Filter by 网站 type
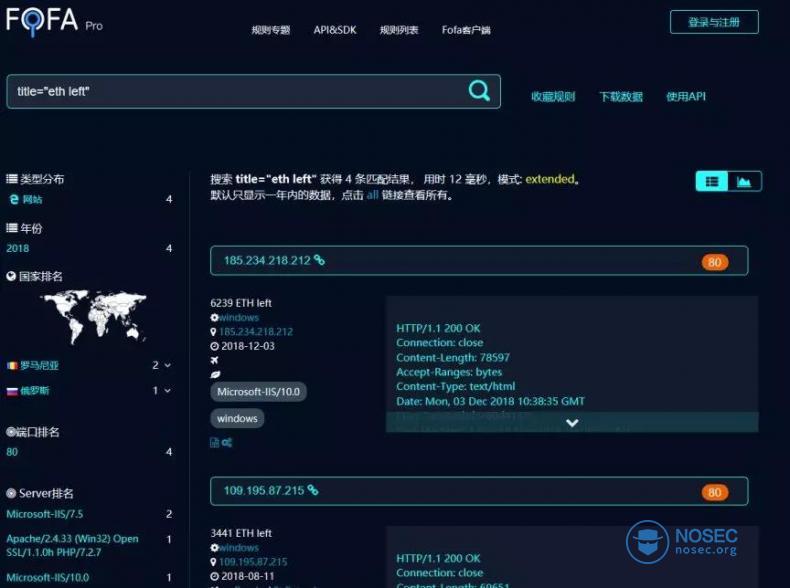This screenshot has width=790, height=588. pos(32,199)
